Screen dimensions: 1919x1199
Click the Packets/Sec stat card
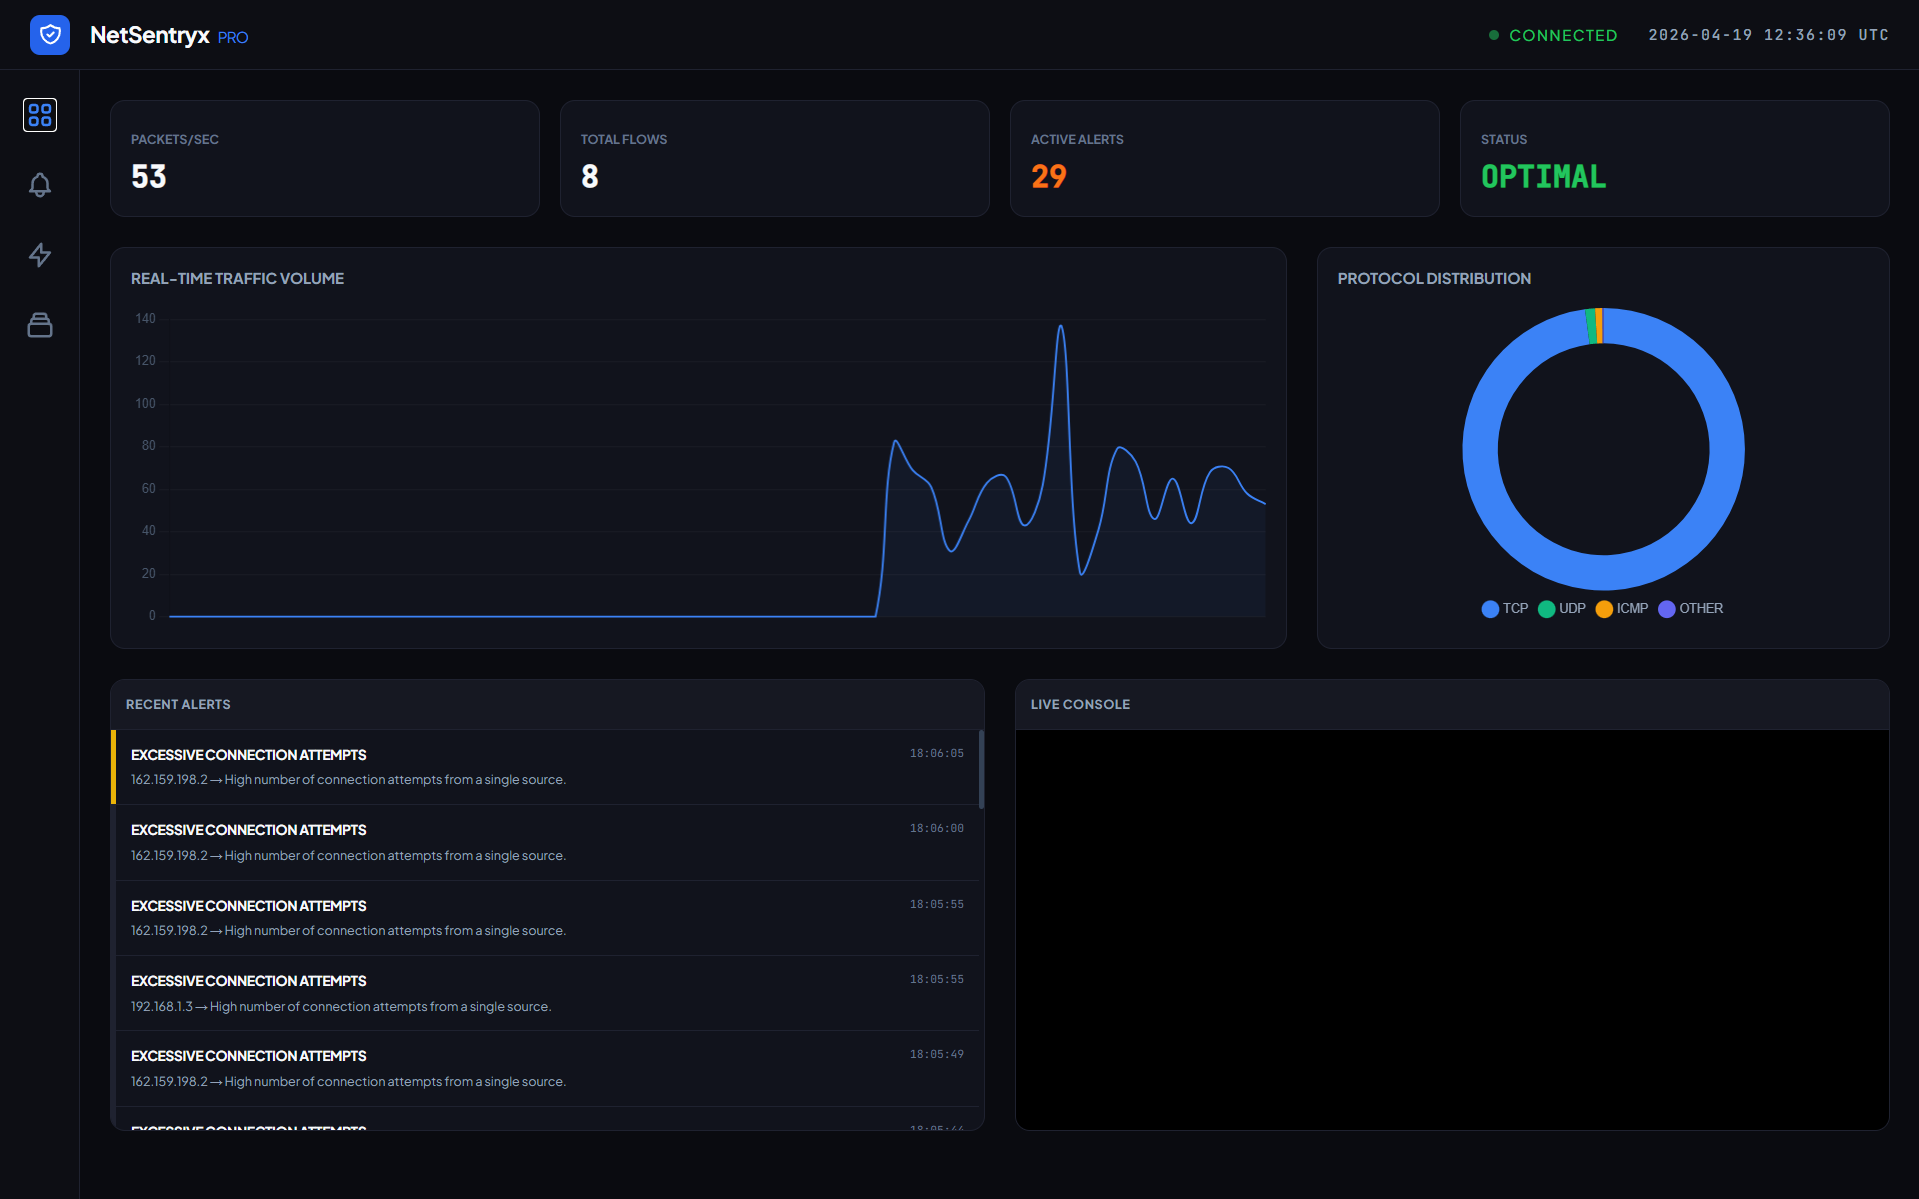pyautogui.click(x=324, y=158)
